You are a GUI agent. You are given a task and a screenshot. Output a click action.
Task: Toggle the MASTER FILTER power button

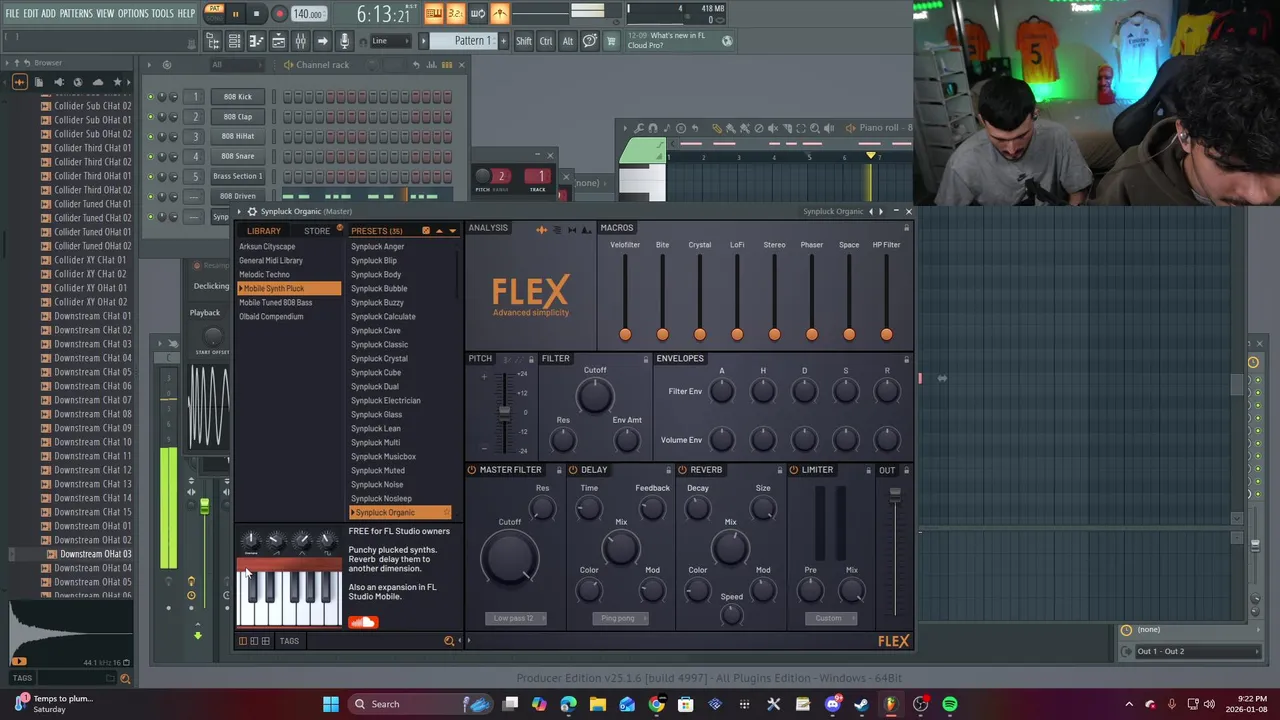click(x=472, y=470)
